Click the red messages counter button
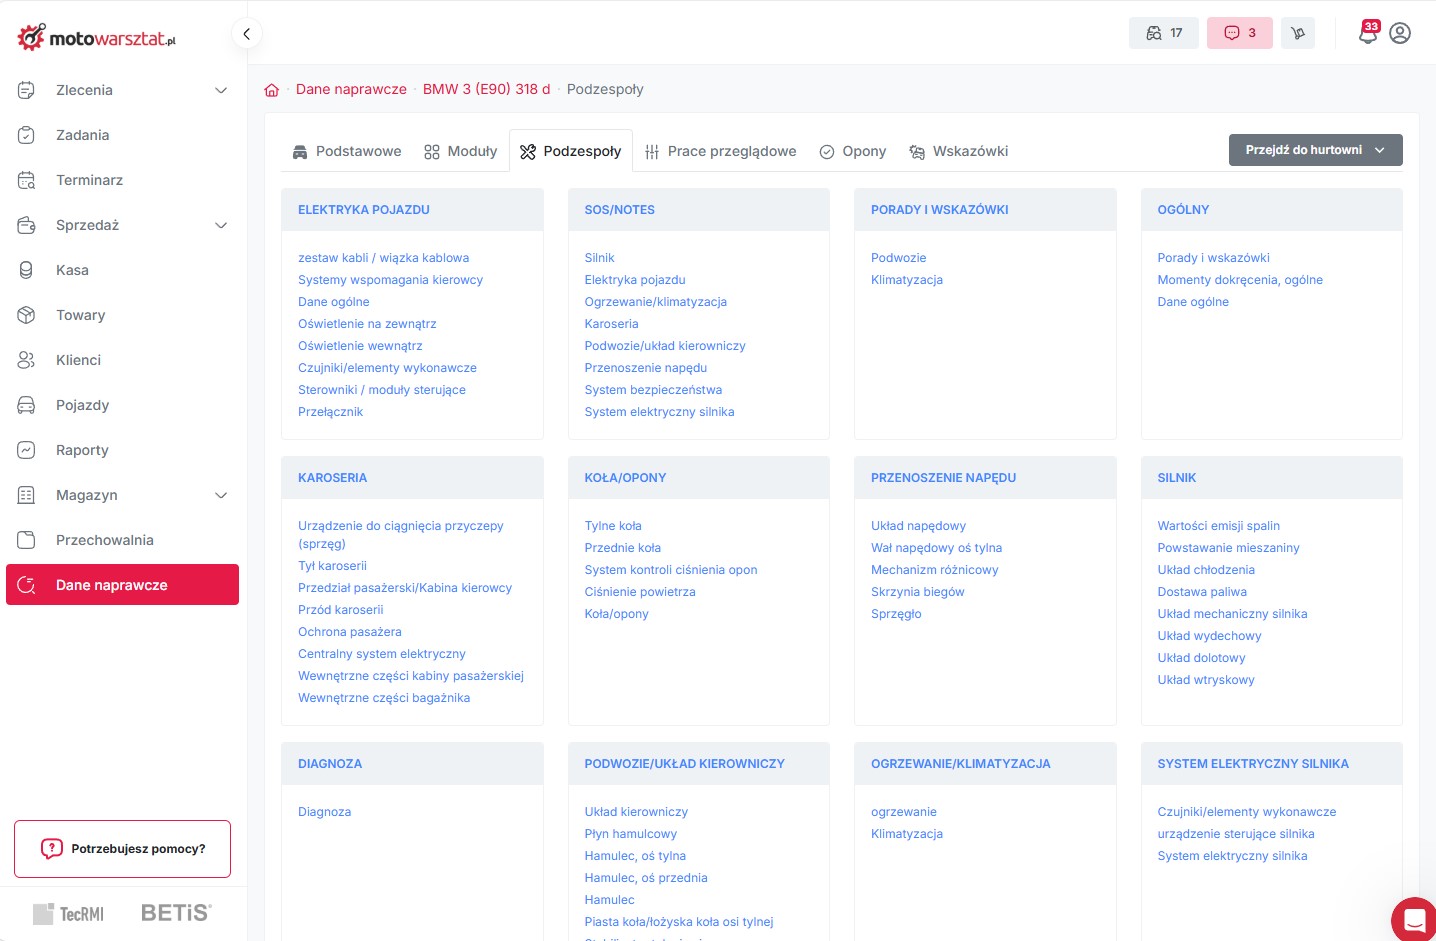 coord(1240,33)
